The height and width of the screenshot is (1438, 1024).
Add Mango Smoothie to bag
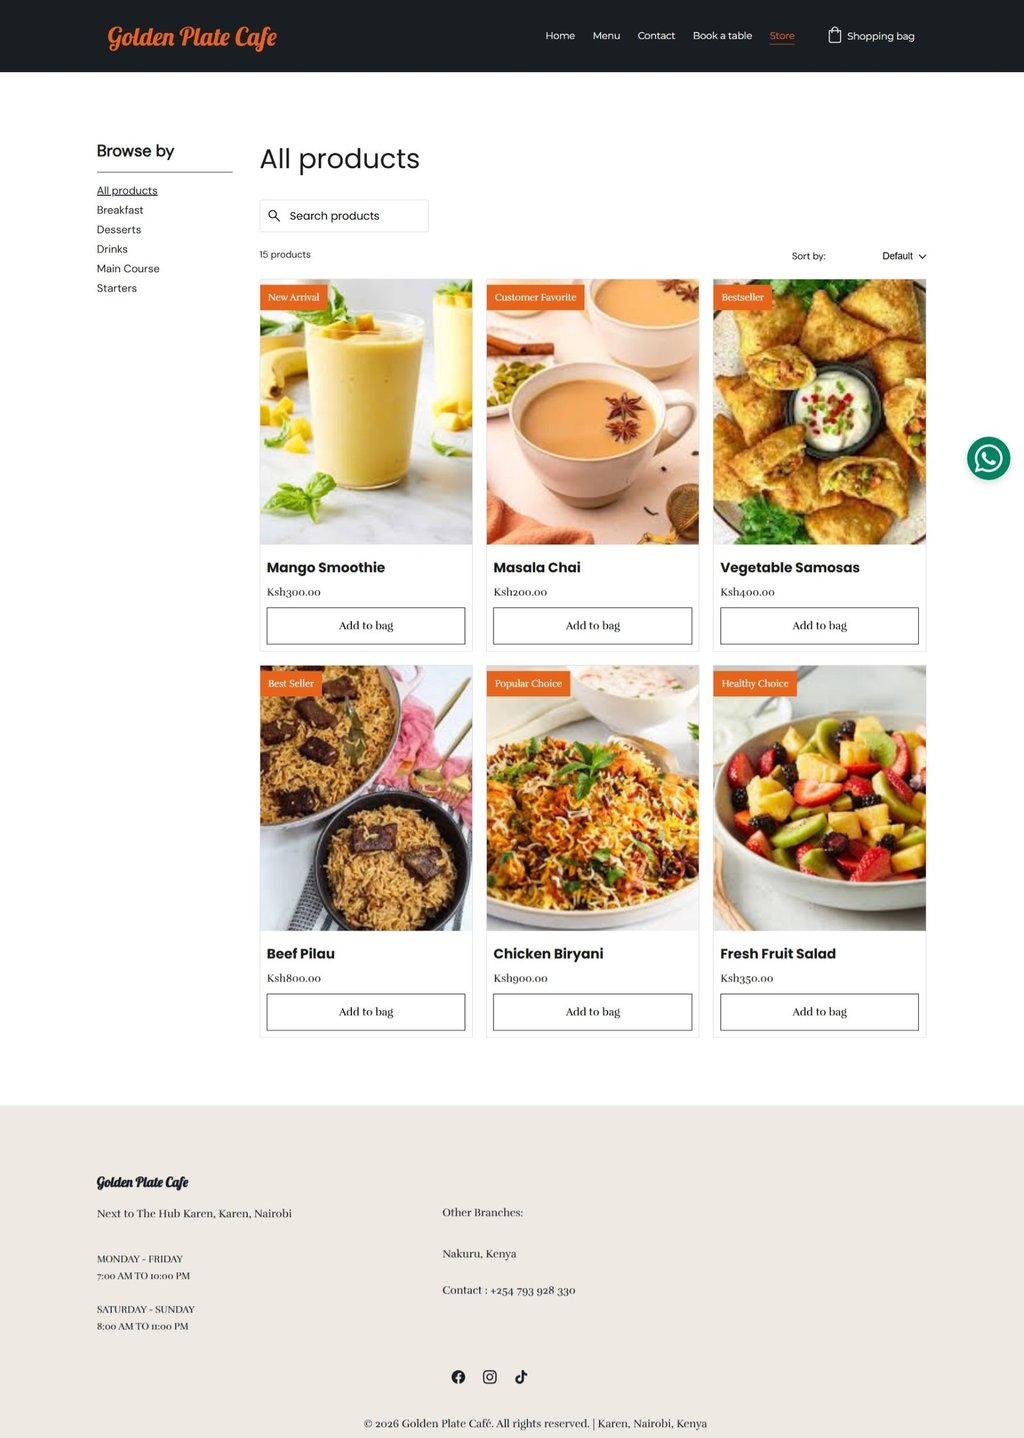(x=366, y=626)
